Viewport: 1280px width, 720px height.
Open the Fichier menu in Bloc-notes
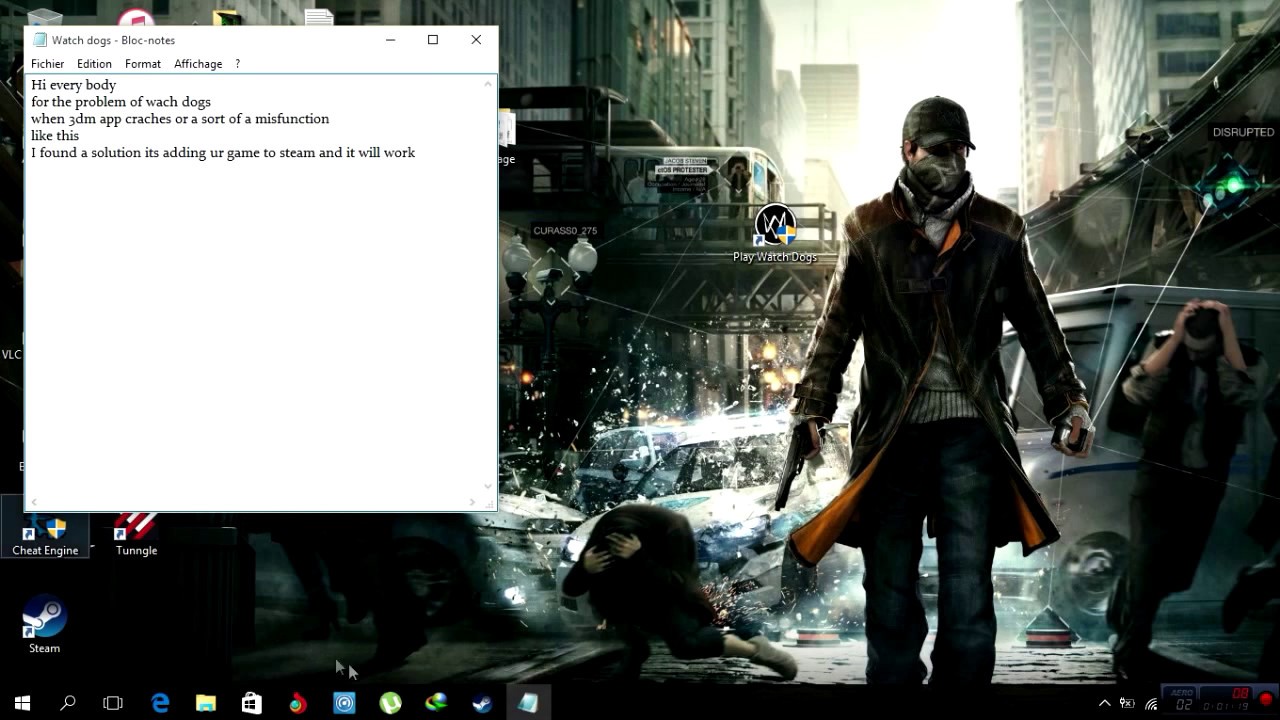point(47,63)
